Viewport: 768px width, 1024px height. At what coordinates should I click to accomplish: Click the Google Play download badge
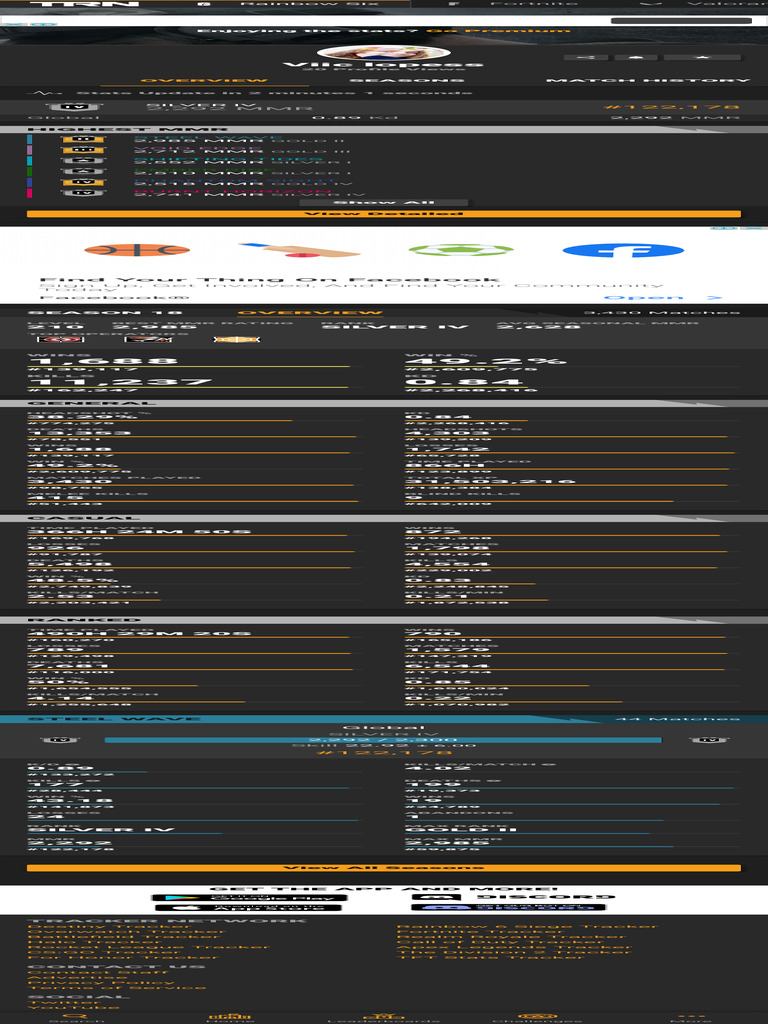pyautogui.click(x=249, y=898)
